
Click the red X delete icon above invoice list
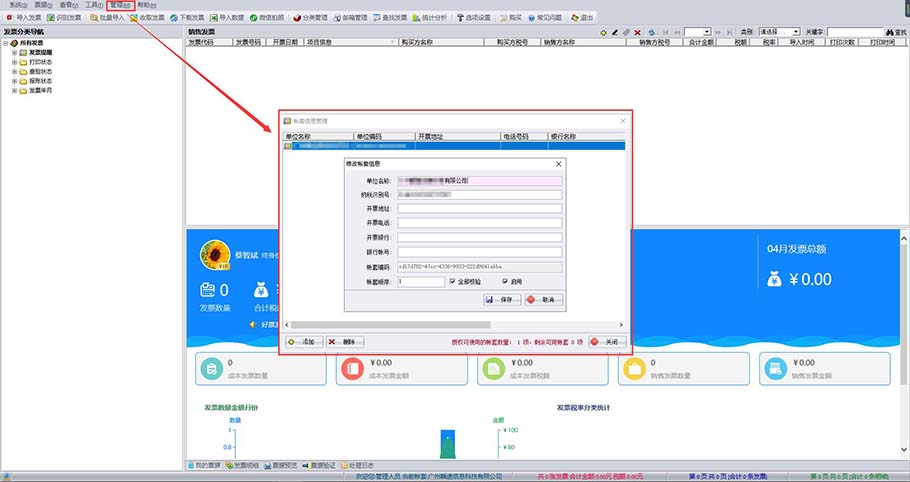638,33
